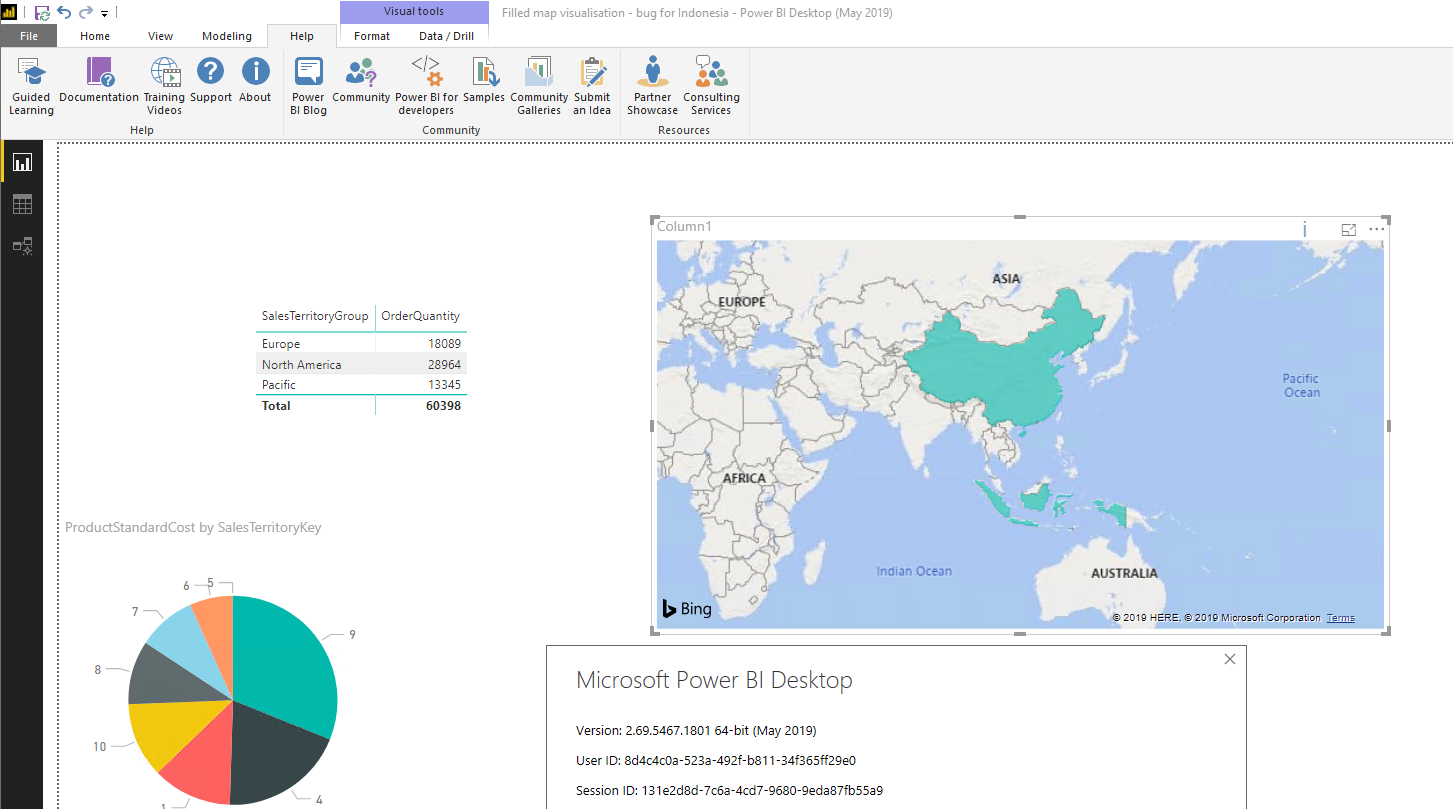The image size is (1453, 809).
Task: Click the Save icon in title bar
Action: tap(42, 13)
